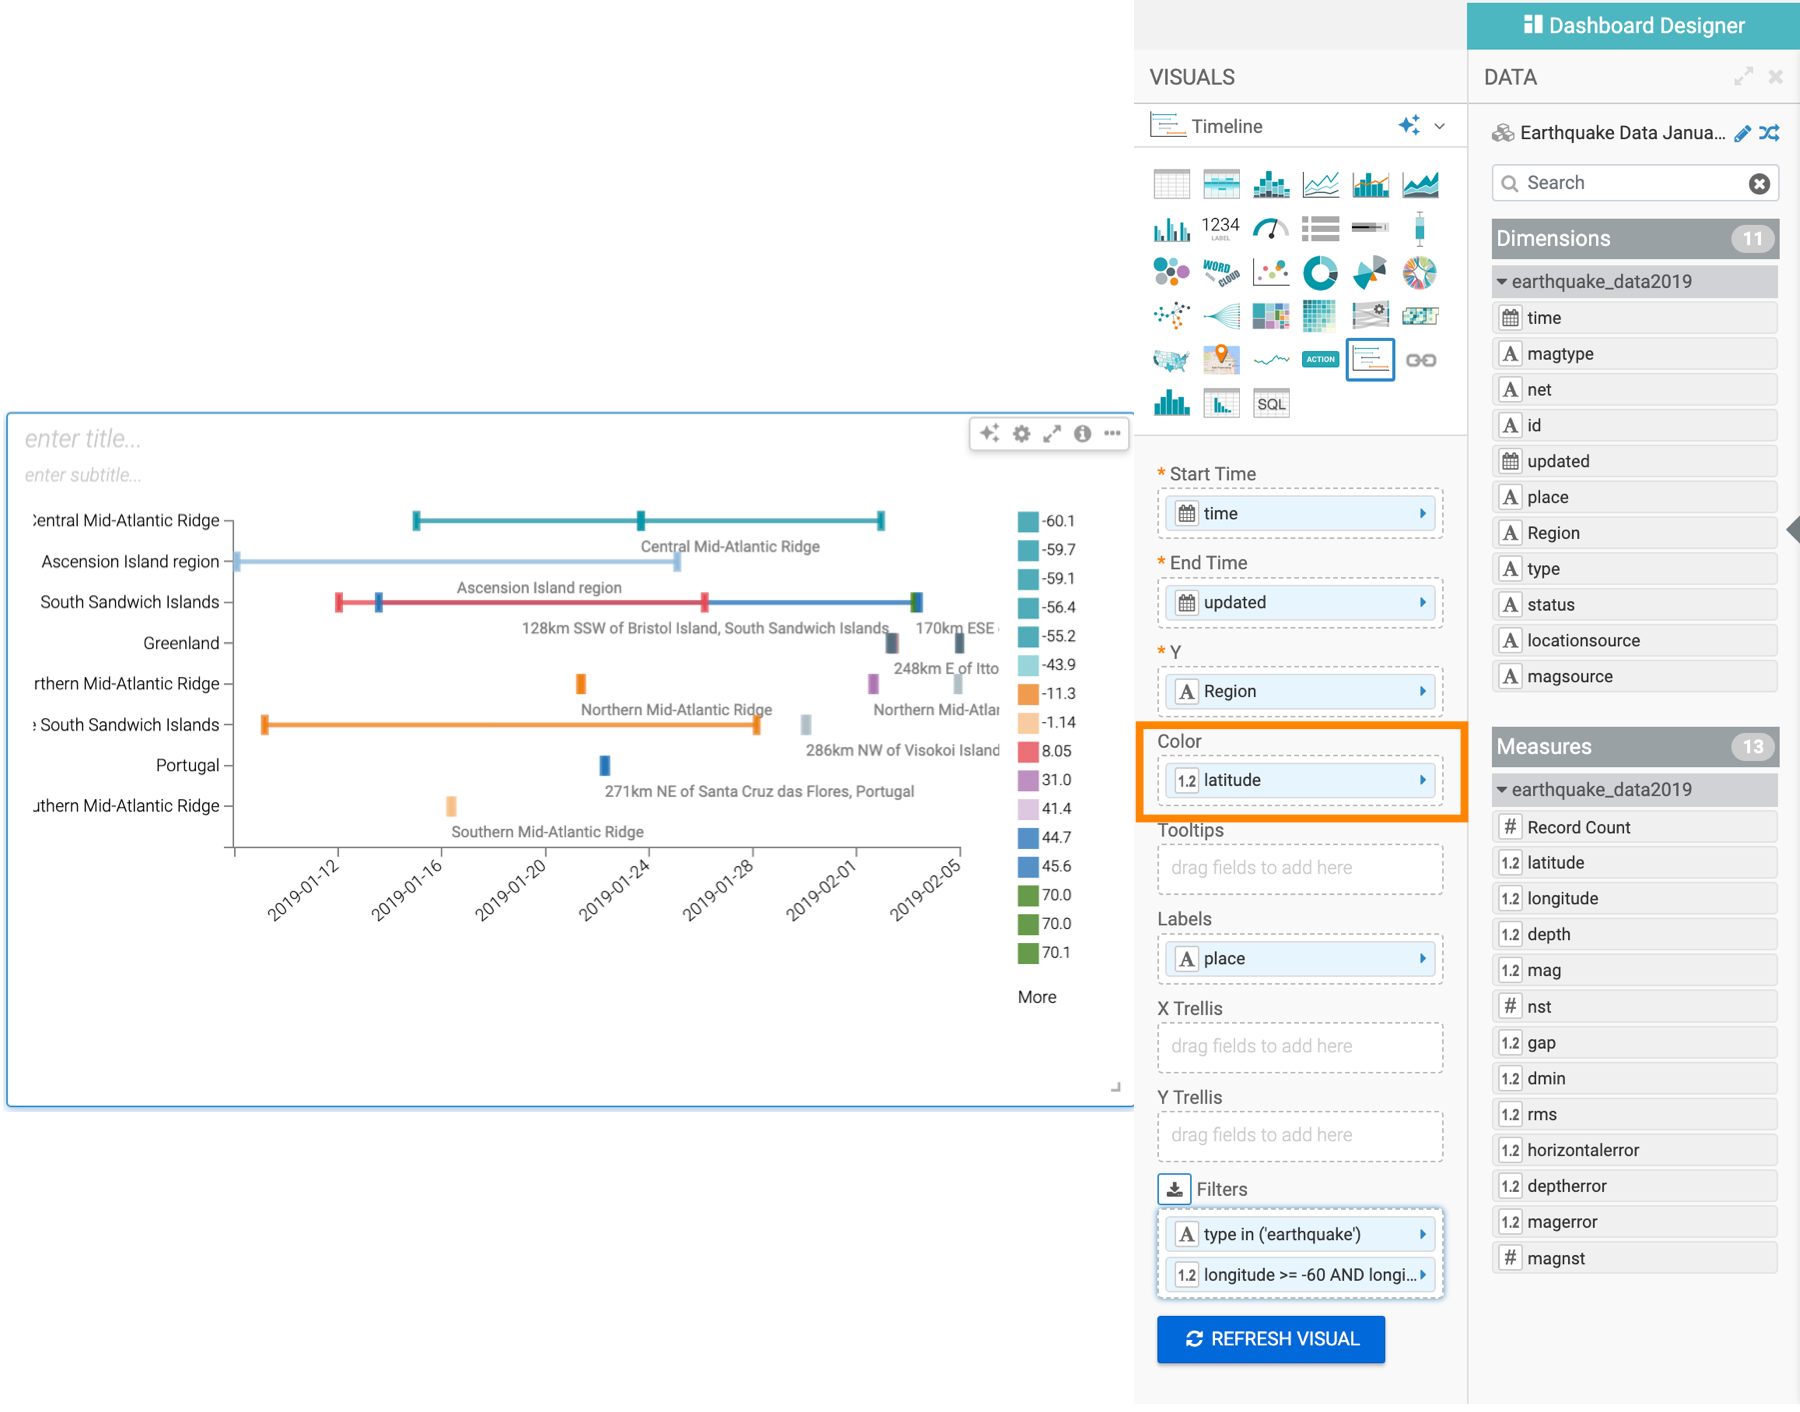Image resolution: width=1800 pixels, height=1412 pixels.
Task: Clear the data Search field
Action: pos(1759,183)
